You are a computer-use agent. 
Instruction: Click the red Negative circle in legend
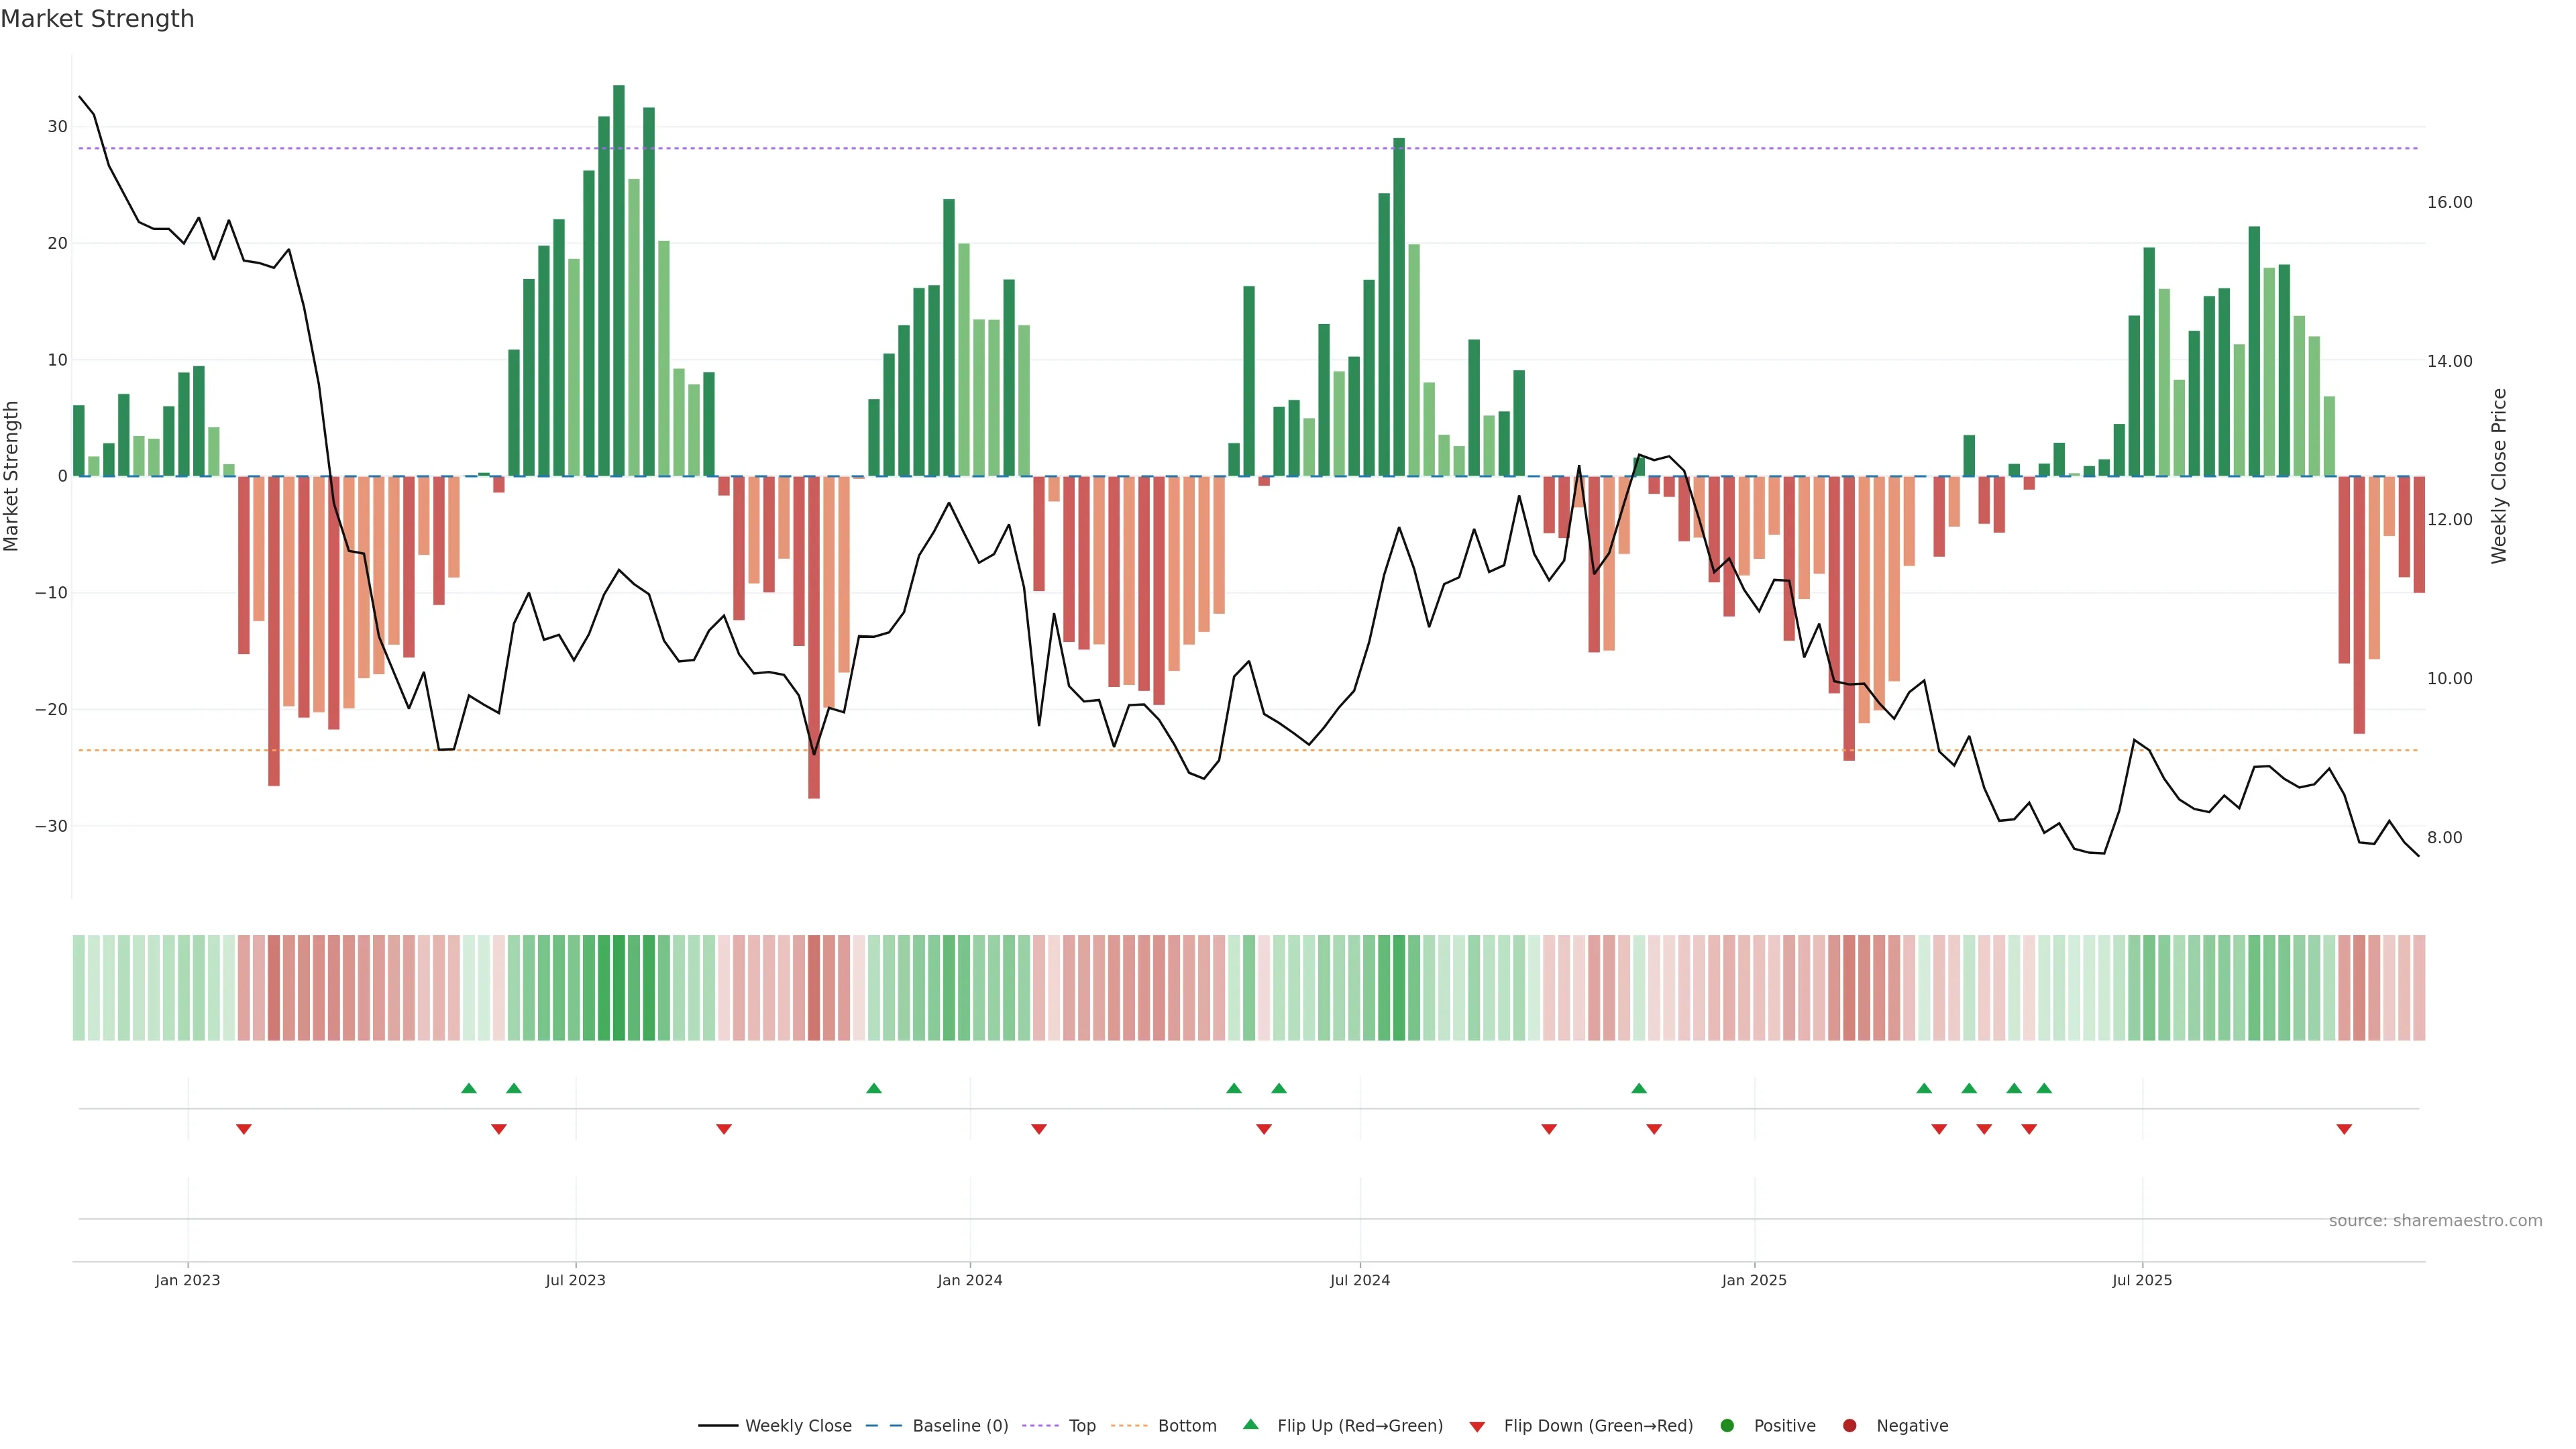pos(1849,1425)
